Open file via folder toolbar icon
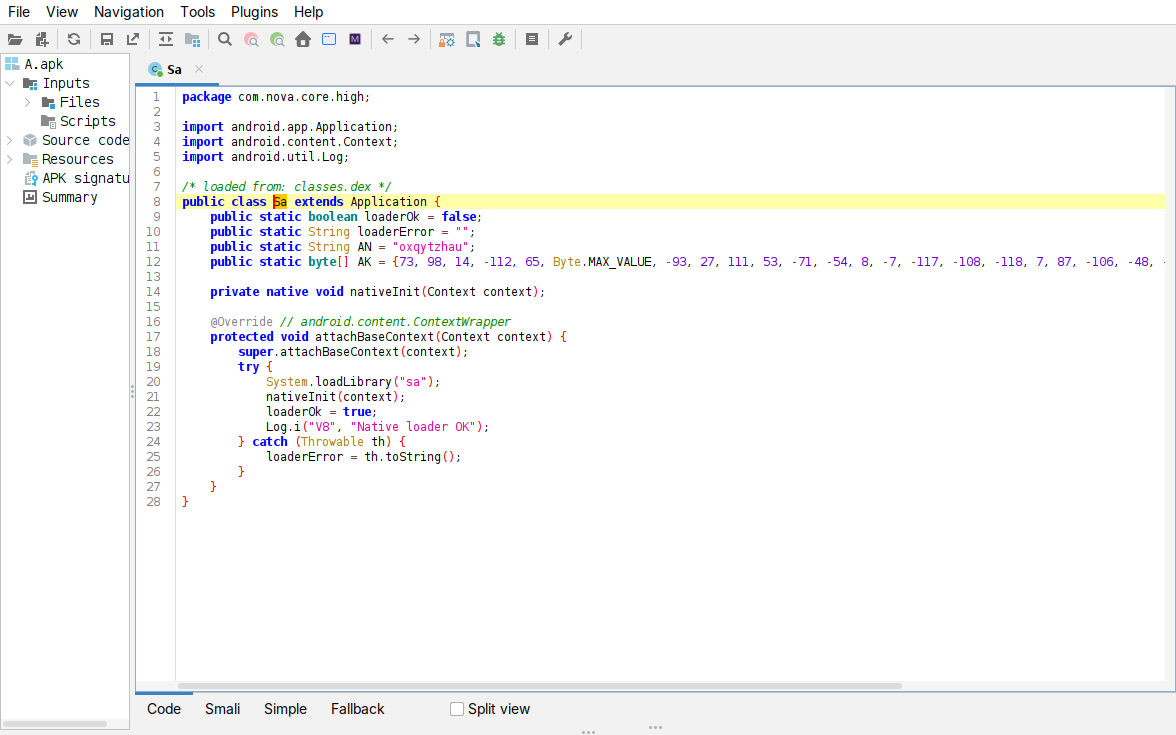This screenshot has height=735, width=1176. tap(15, 40)
